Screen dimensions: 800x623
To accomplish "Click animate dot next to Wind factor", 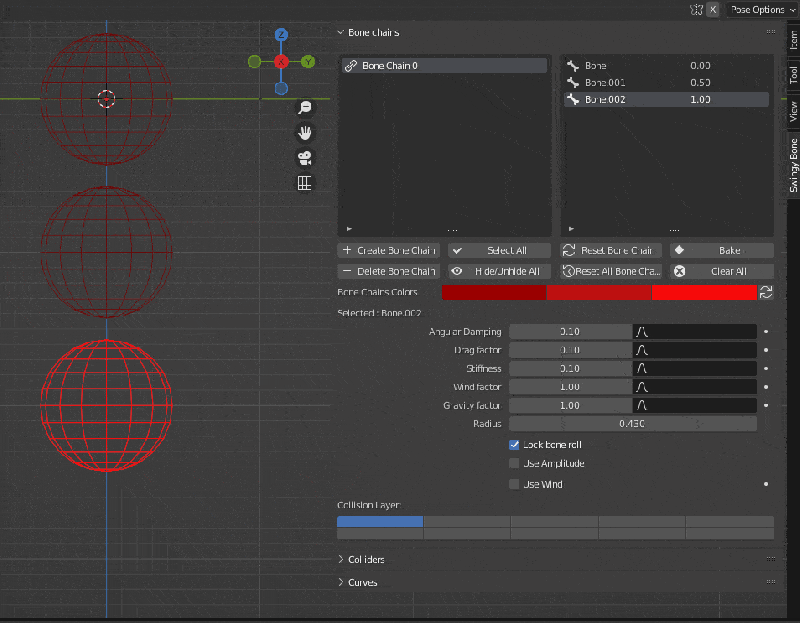I will click(766, 387).
